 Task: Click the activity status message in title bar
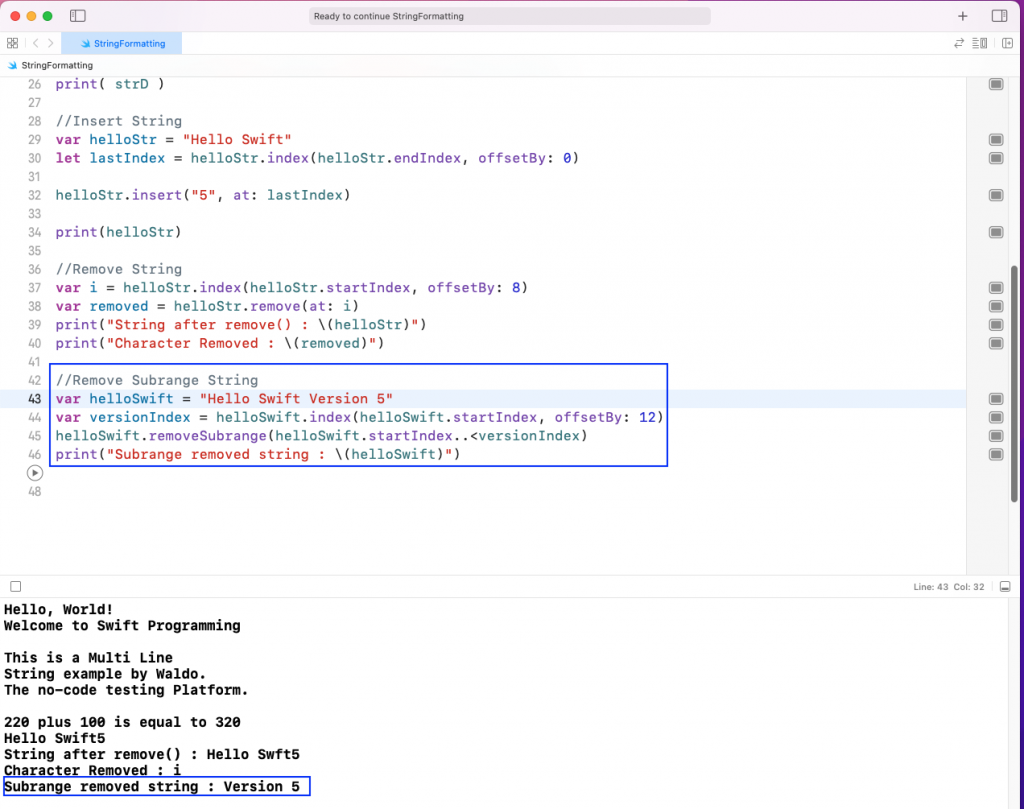tap(511, 16)
